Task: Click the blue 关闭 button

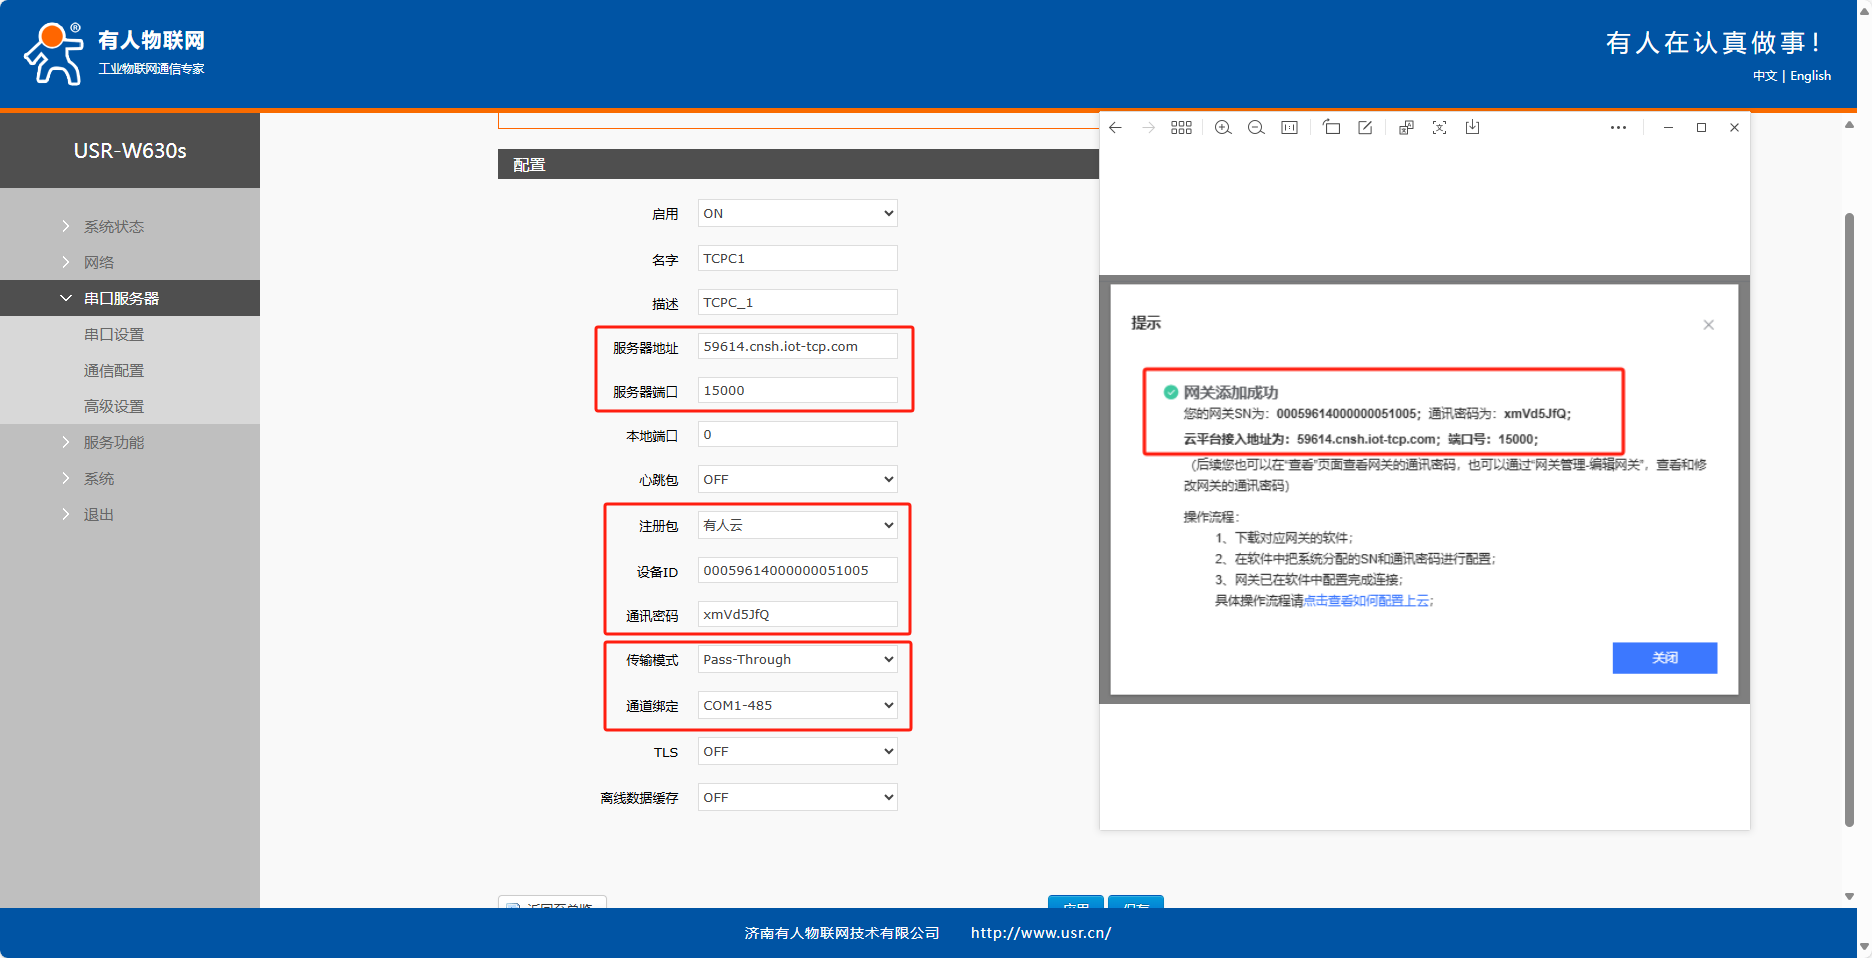Action: point(1664,658)
